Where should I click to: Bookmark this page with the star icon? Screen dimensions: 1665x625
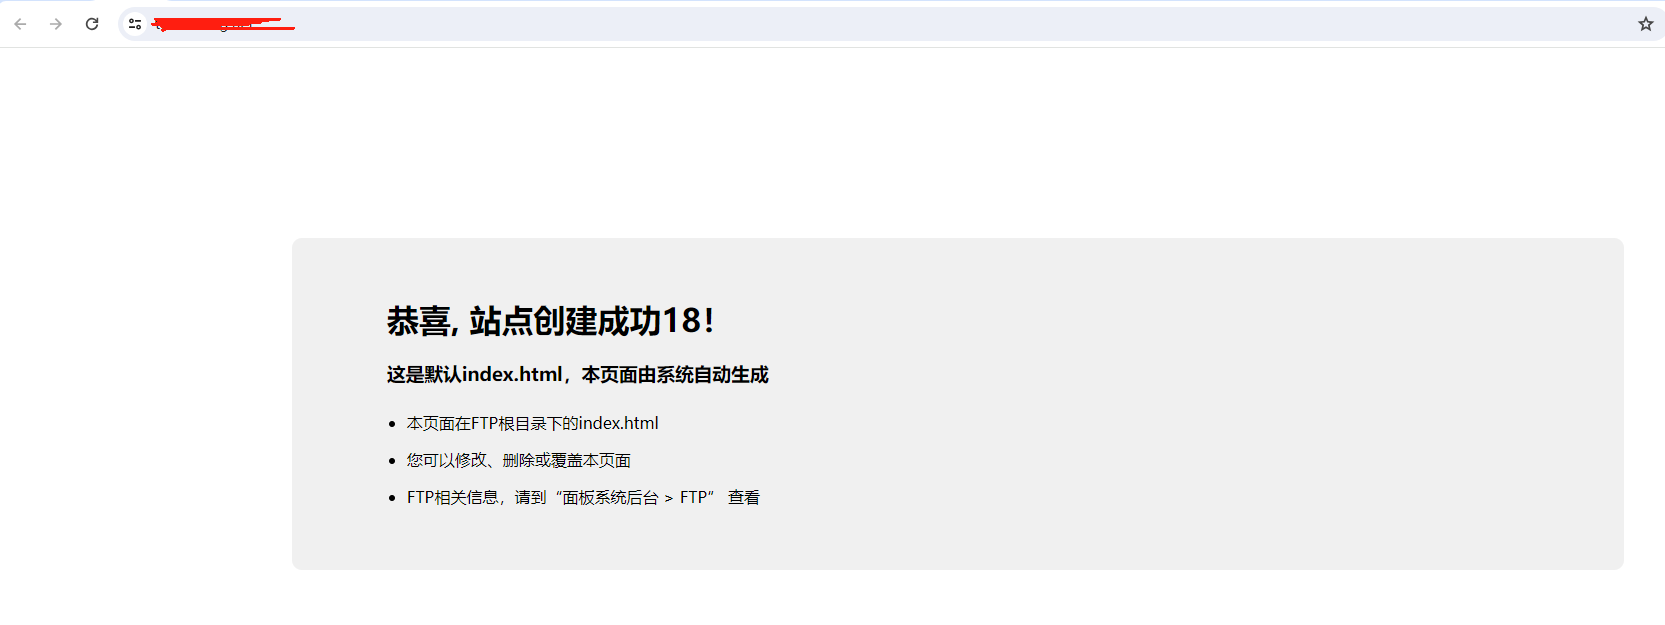(x=1645, y=24)
